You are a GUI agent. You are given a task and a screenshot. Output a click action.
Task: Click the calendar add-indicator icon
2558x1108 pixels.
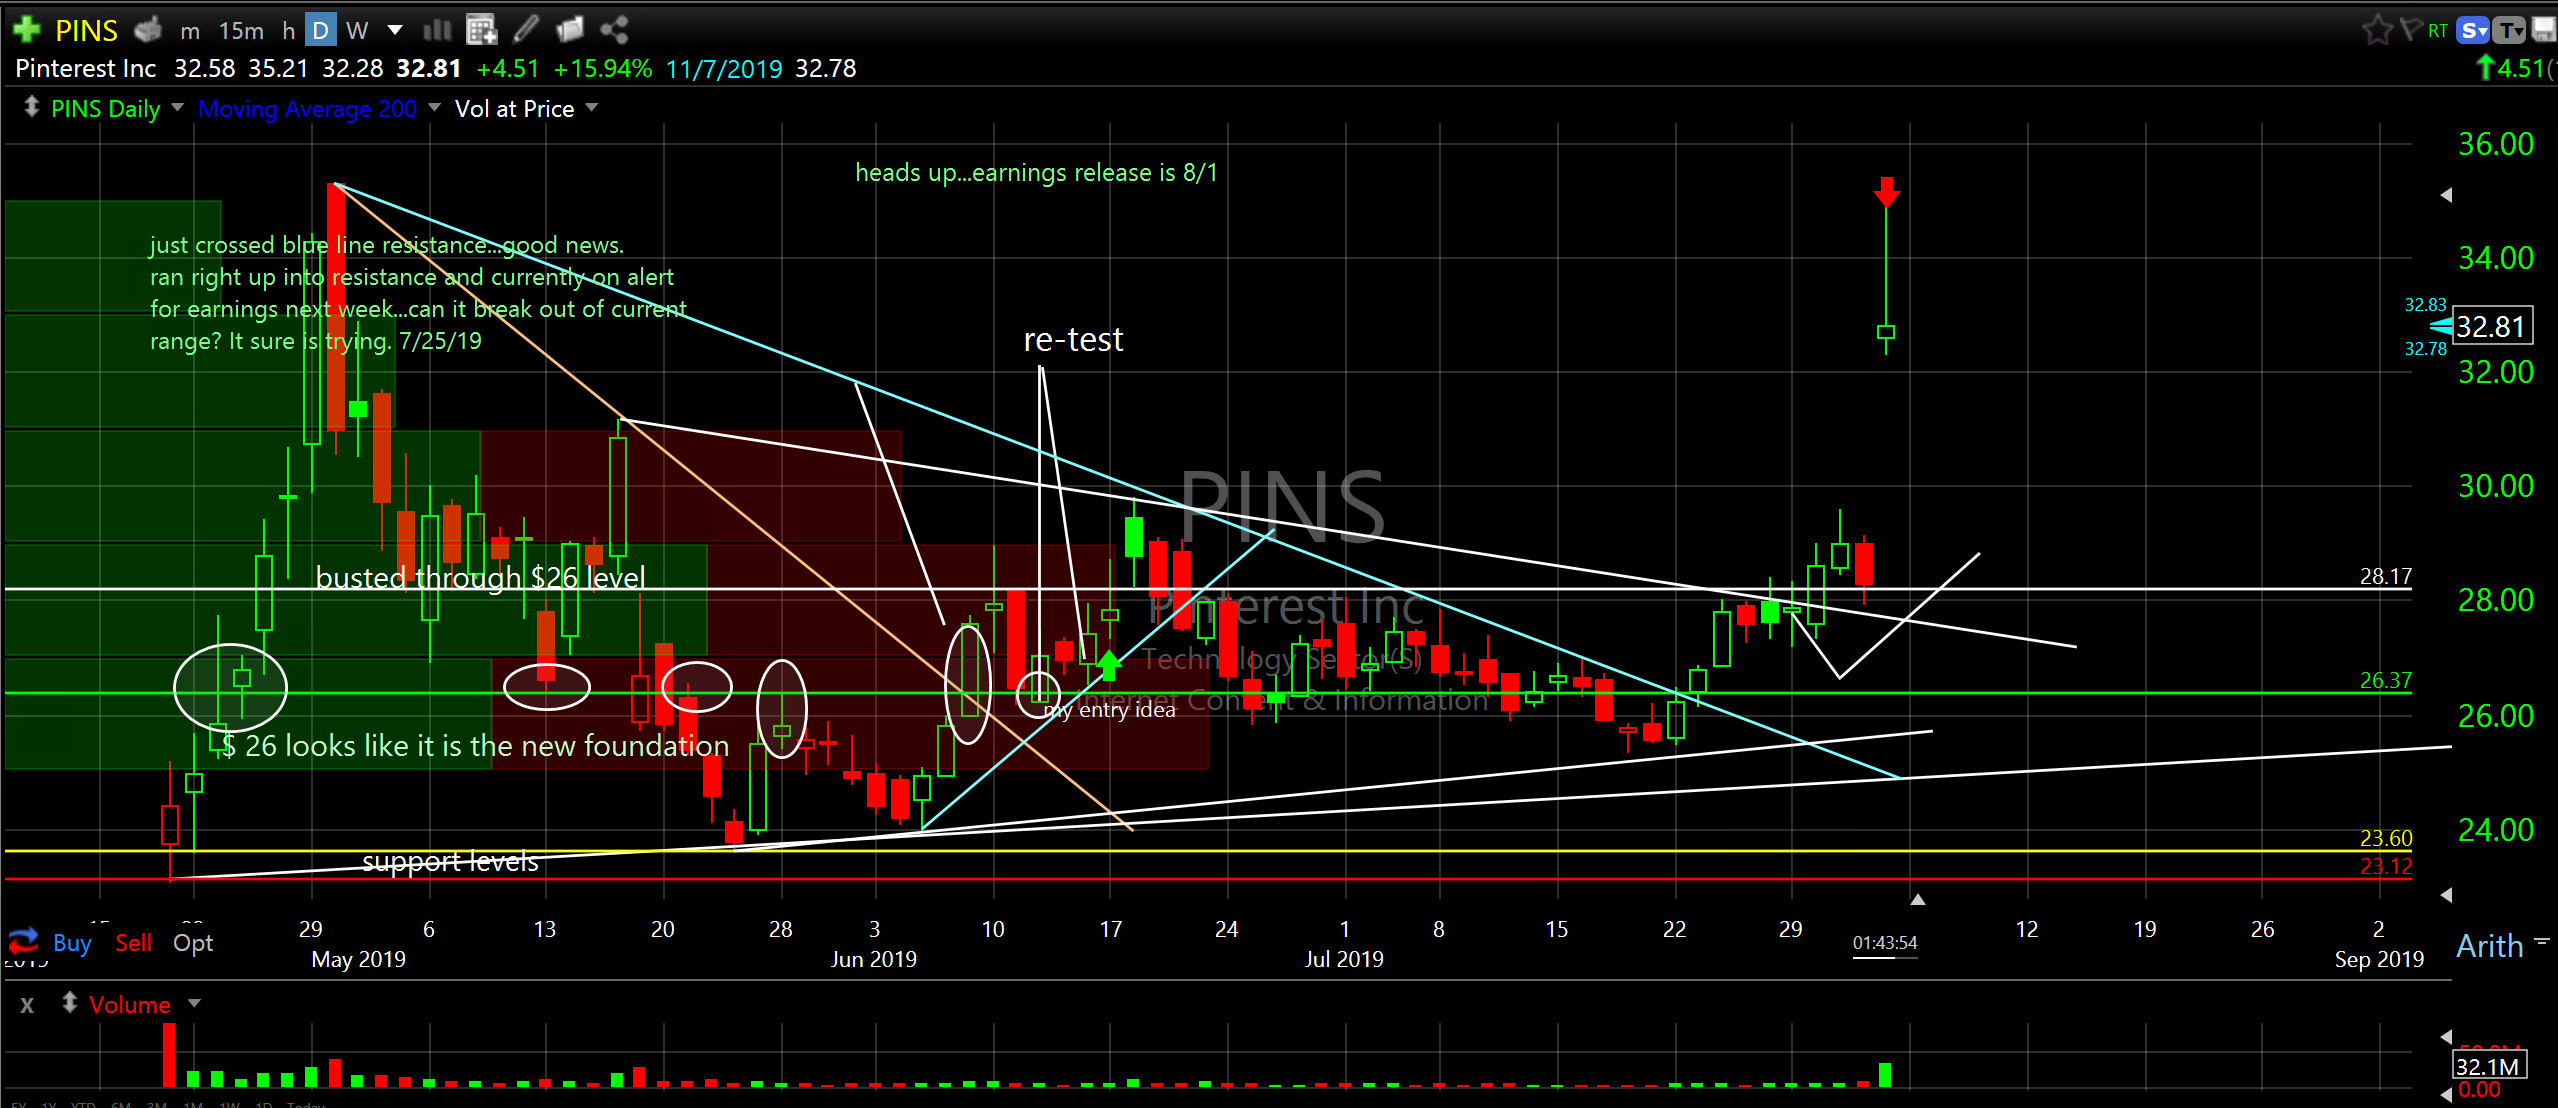(x=481, y=30)
